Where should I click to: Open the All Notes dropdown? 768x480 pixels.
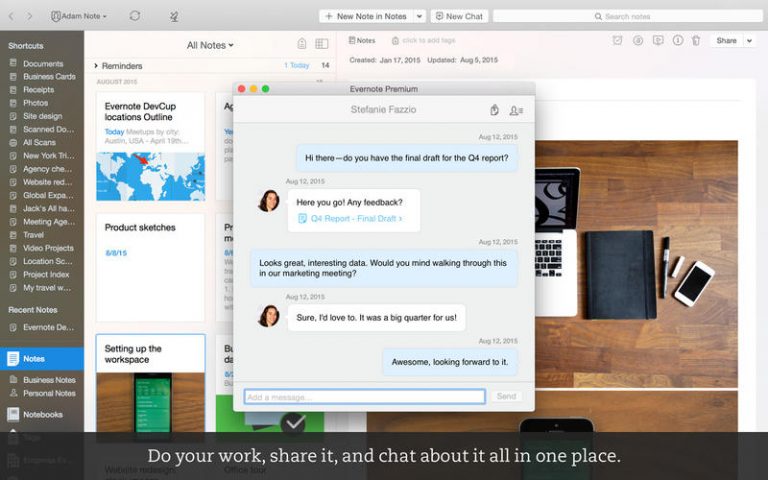coord(210,45)
